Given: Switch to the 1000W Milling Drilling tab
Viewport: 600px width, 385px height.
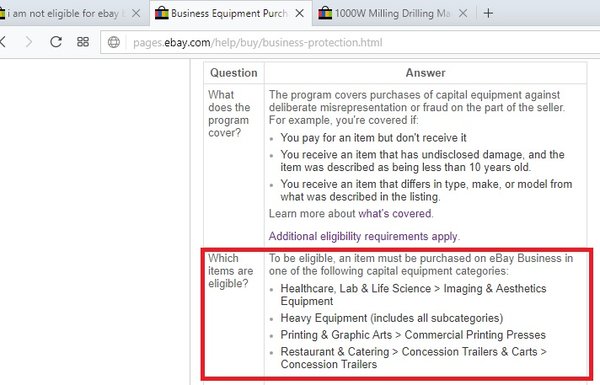Looking at the screenshot, I should 392,13.
